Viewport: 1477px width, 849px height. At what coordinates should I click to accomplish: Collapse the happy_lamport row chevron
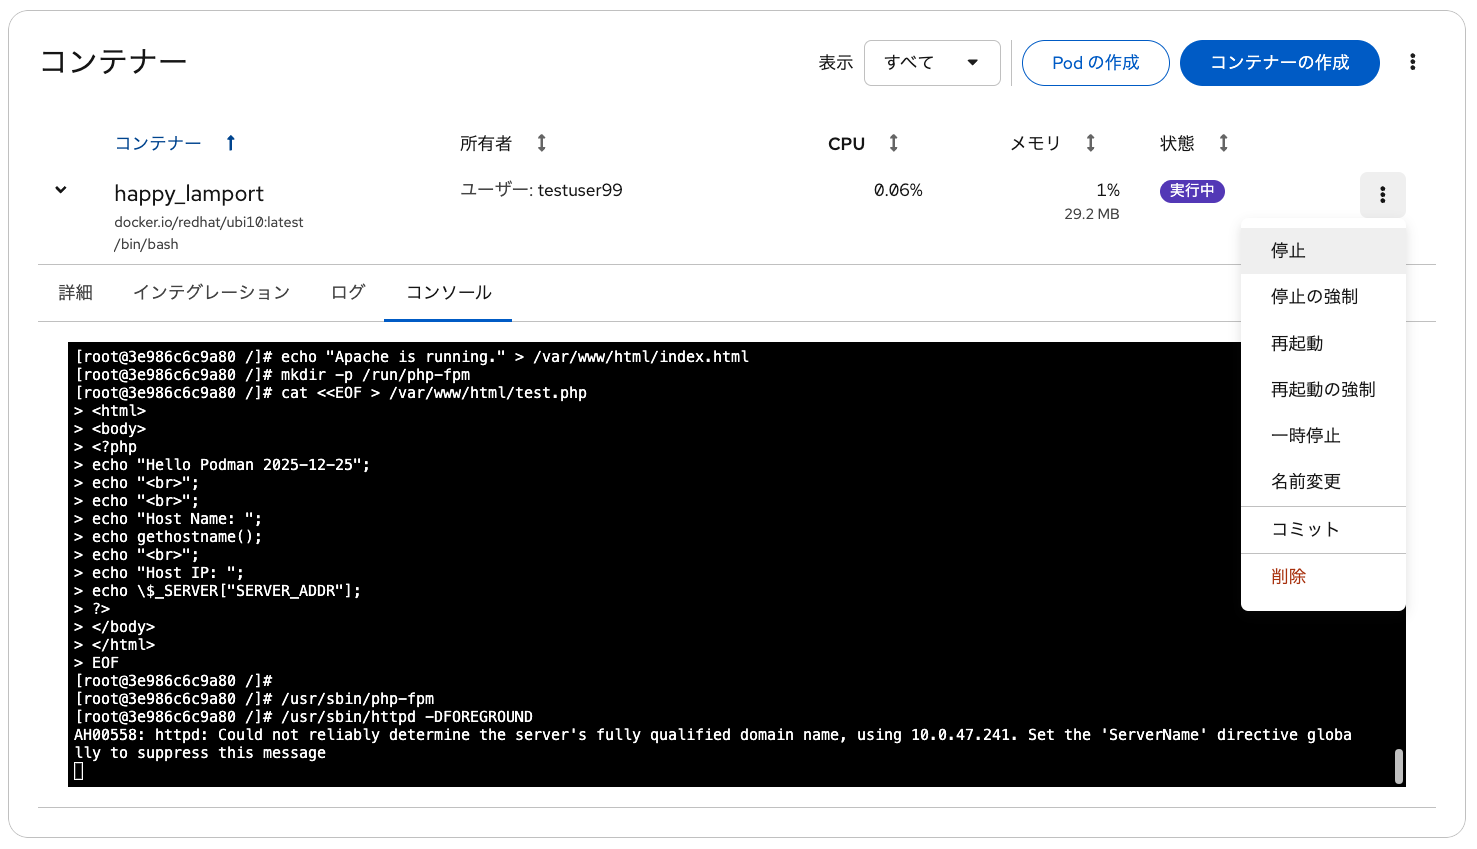pos(61,190)
